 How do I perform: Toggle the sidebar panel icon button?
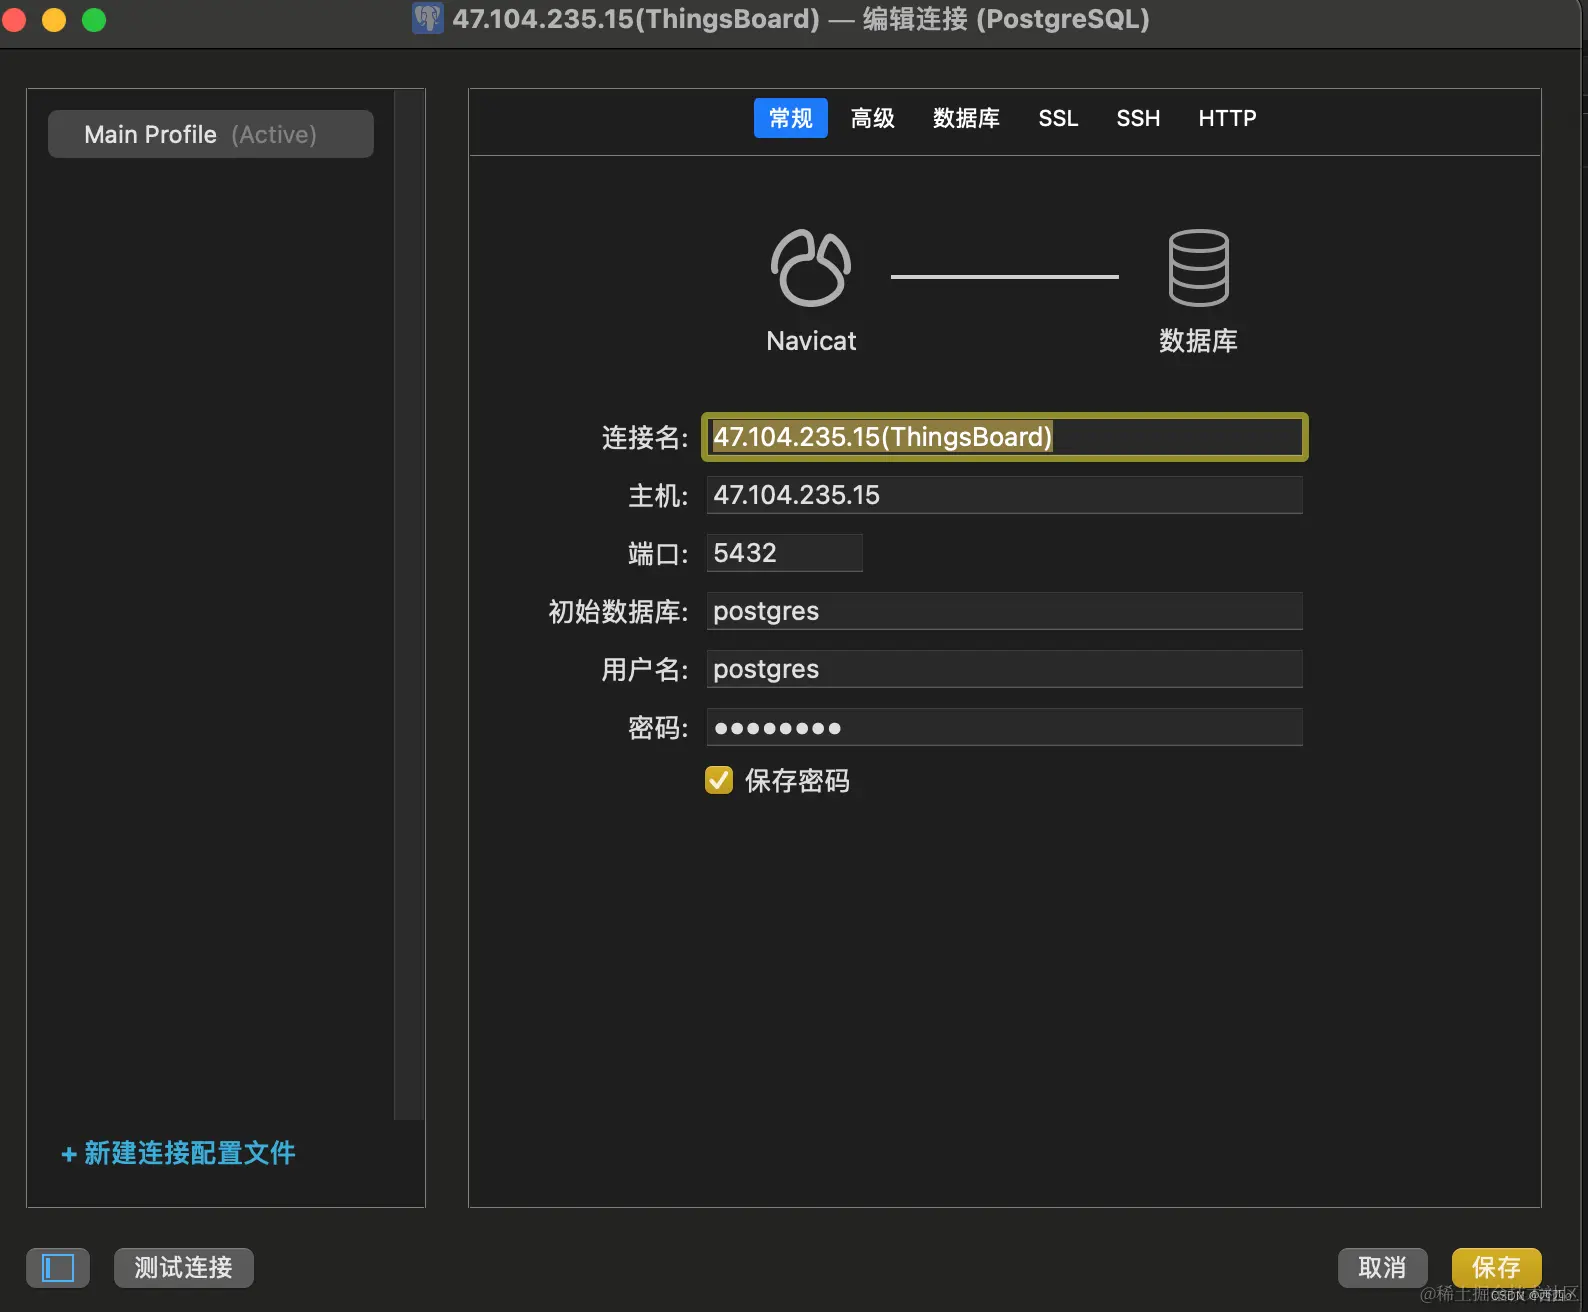[x=58, y=1268]
